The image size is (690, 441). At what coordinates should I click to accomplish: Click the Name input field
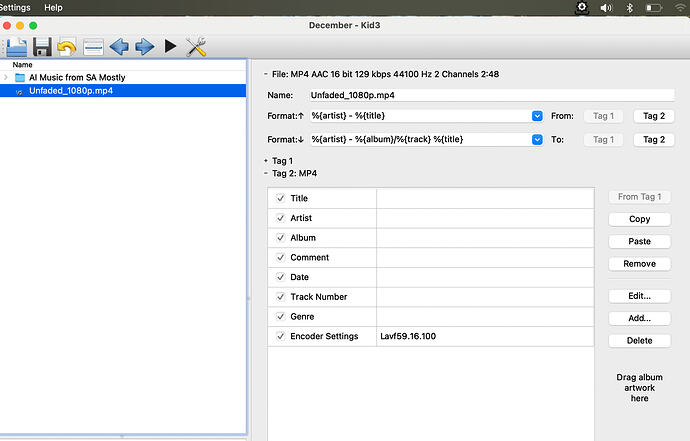(x=492, y=95)
